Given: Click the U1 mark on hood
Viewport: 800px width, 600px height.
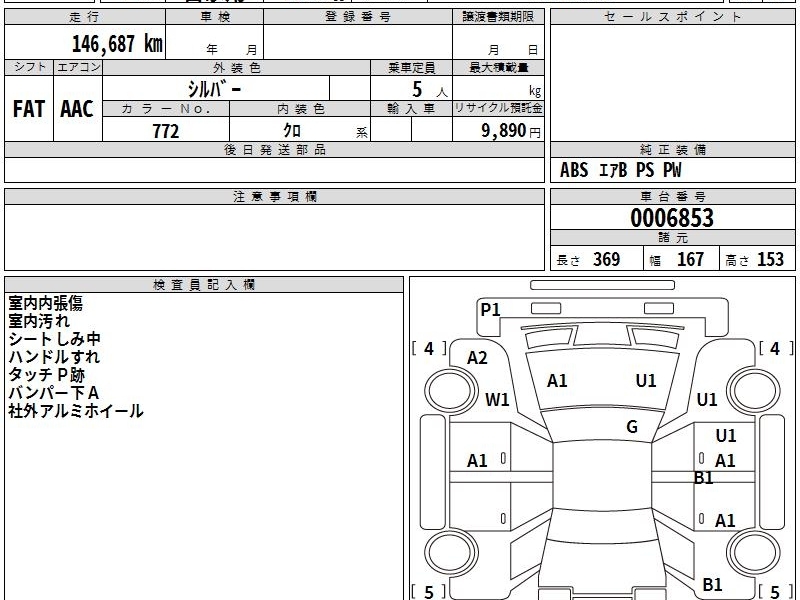Looking at the screenshot, I should pyautogui.click(x=646, y=381).
